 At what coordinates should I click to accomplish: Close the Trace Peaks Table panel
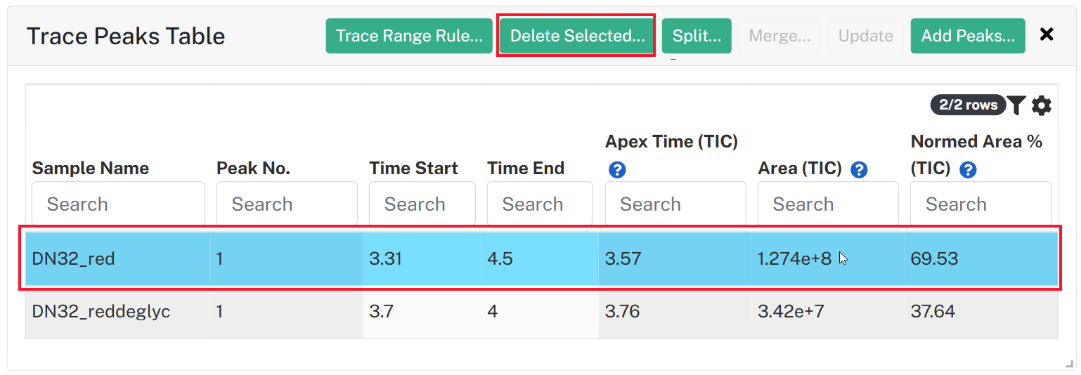(x=1047, y=34)
